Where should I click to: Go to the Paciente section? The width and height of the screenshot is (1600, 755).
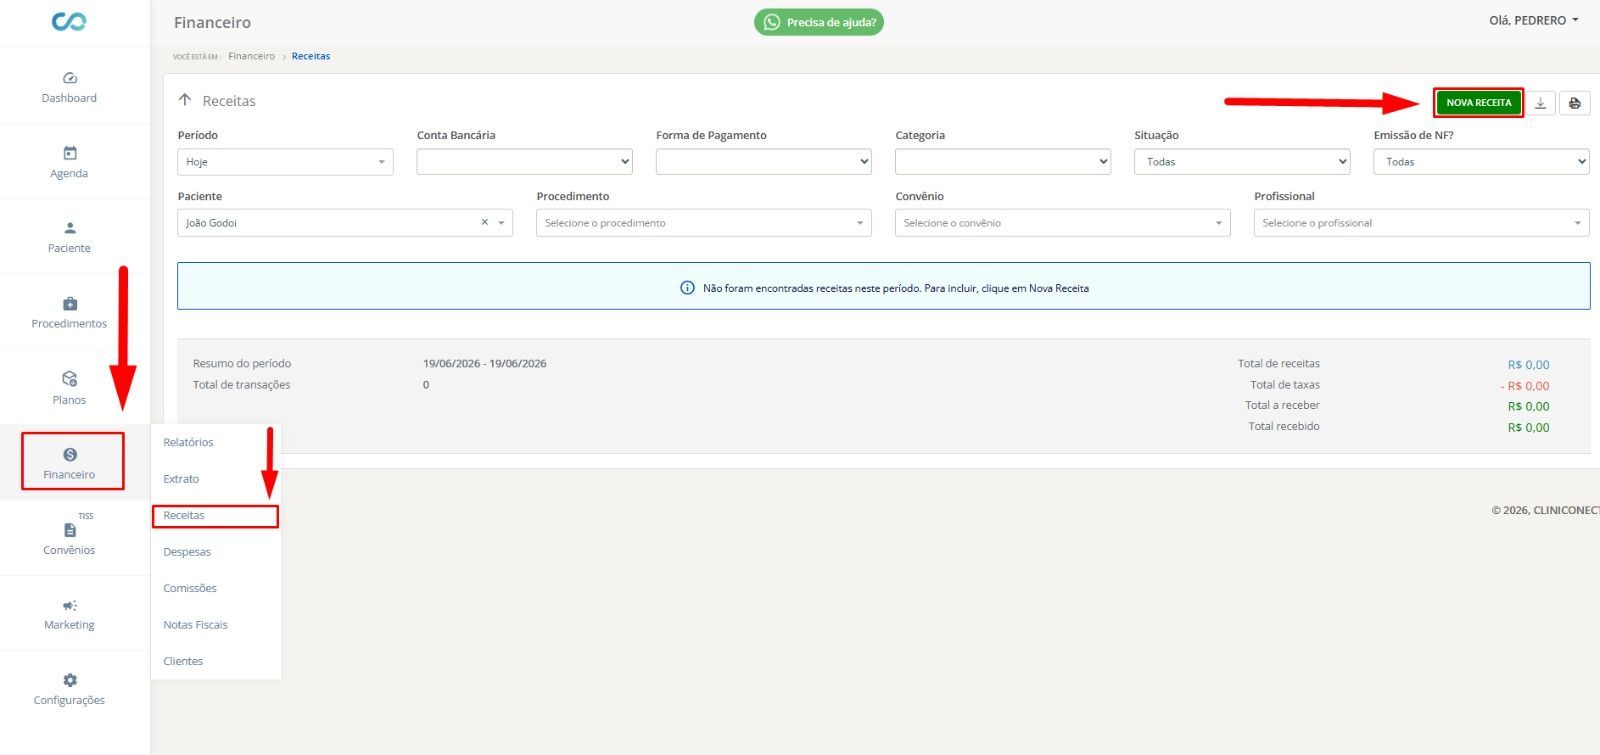(x=69, y=237)
